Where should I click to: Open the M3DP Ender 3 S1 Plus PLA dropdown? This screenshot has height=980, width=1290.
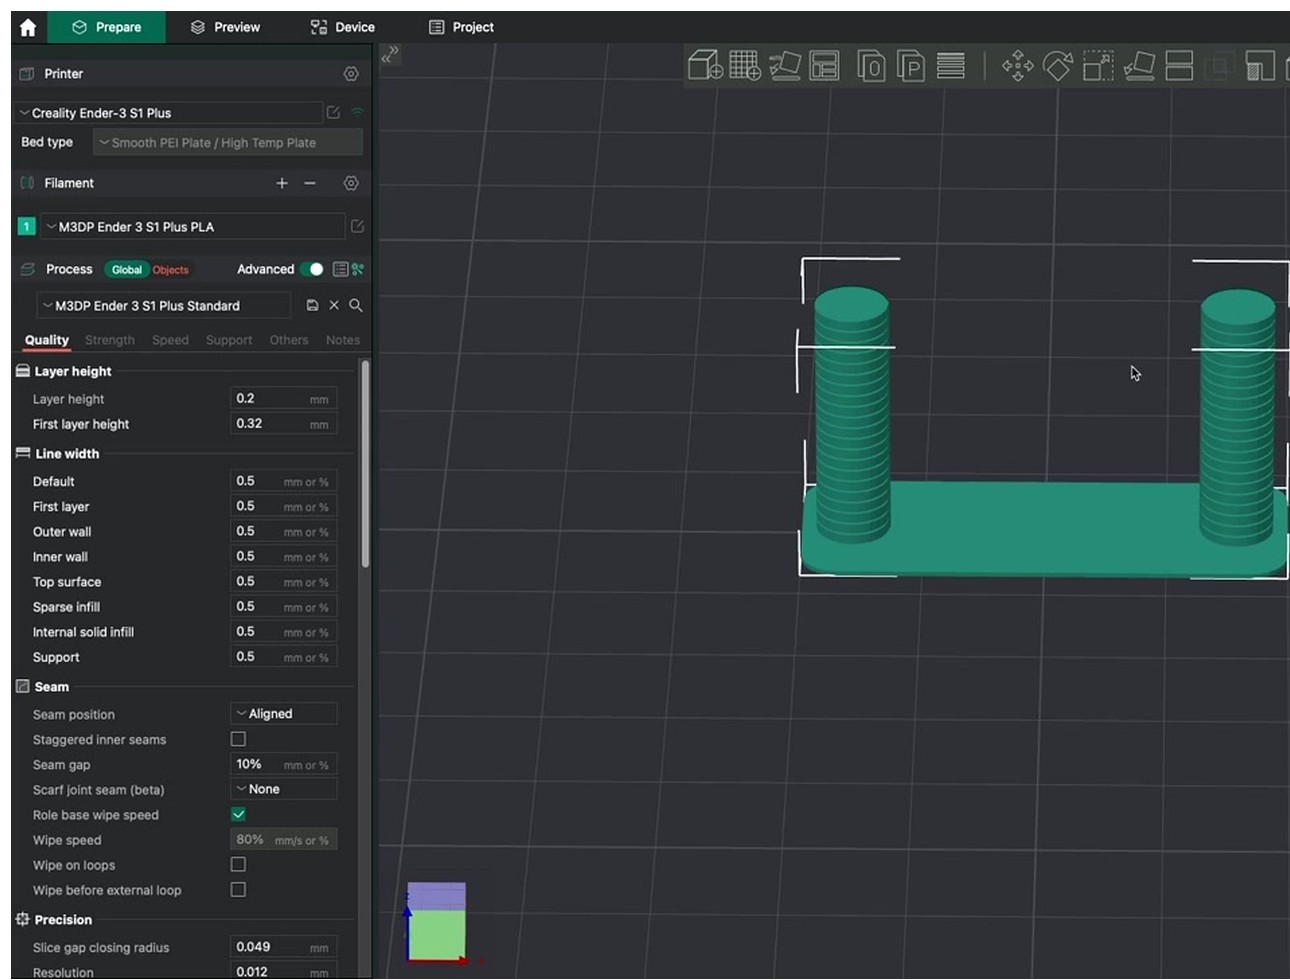tap(193, 227)
